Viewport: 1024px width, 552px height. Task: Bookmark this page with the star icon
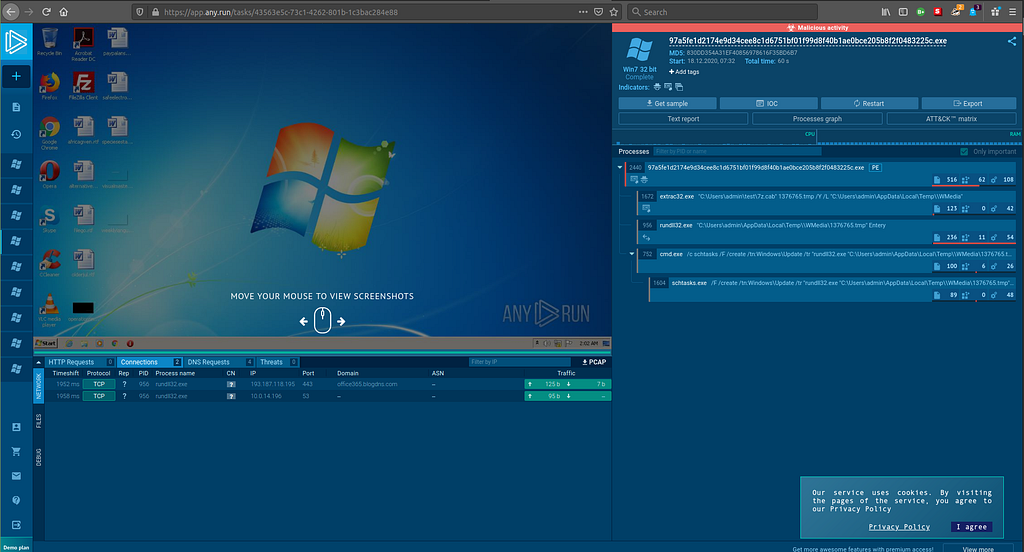614,12
